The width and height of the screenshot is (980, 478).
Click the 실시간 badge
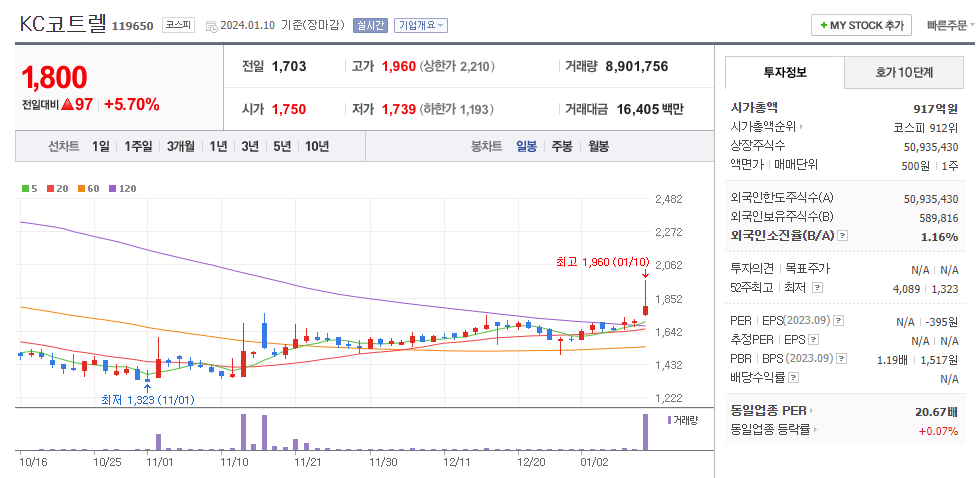click(x=371, y=26)
